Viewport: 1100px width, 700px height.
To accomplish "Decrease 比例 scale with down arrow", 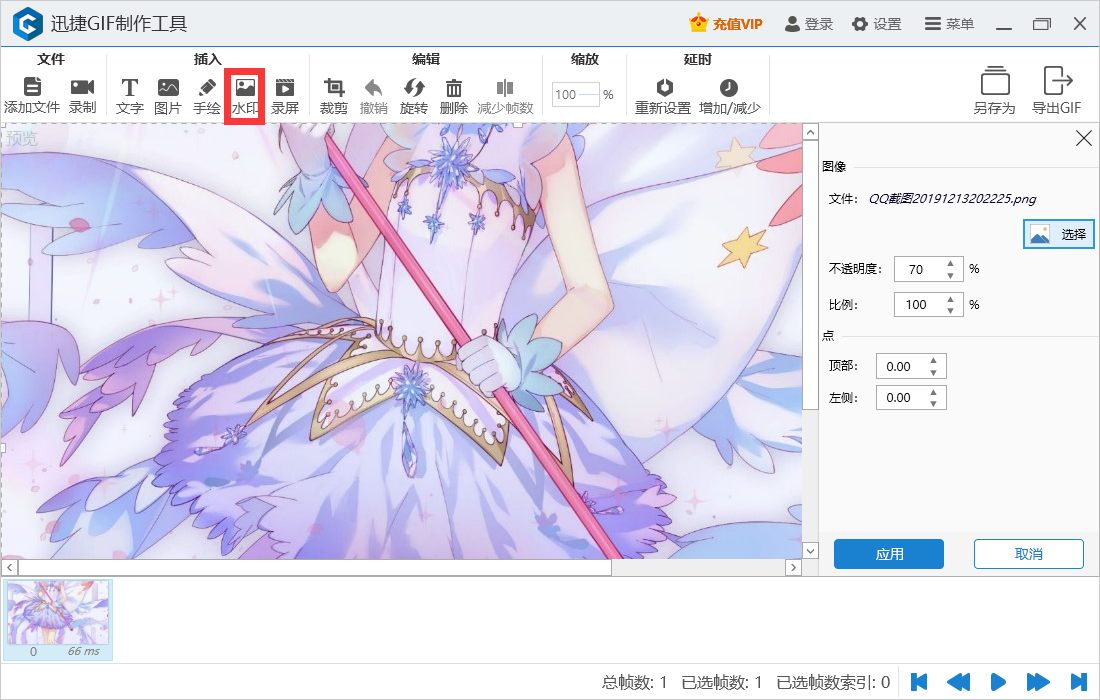I will (x=951, y=311).
